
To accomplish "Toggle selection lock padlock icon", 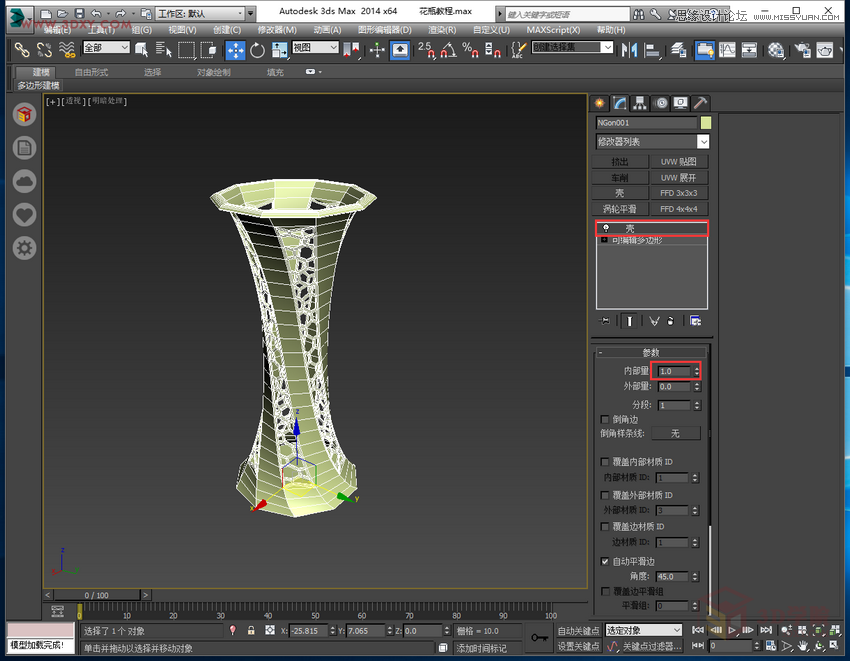I will [x=251, y=631].
